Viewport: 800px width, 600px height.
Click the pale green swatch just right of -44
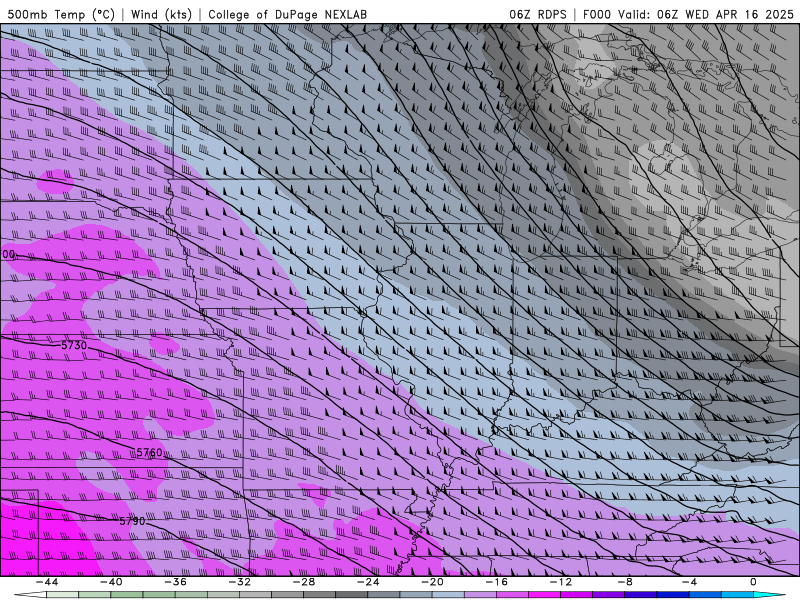(62, 595)
